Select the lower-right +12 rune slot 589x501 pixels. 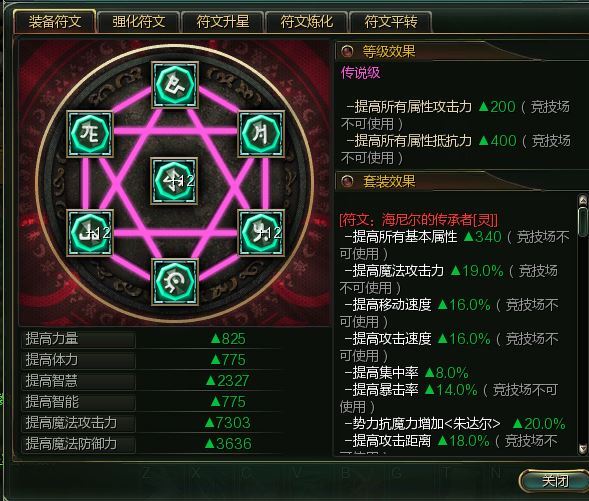261,233
